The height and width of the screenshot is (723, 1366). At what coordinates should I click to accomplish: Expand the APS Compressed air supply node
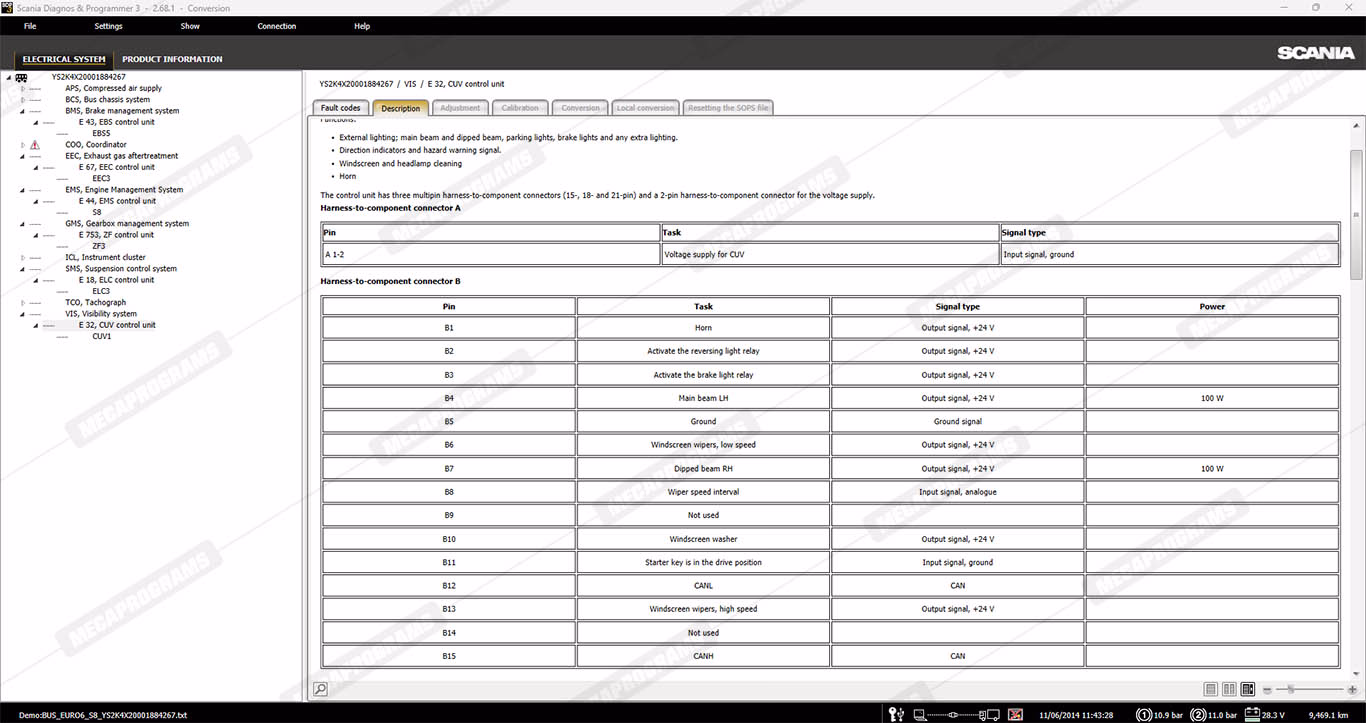click(x=23, y=89)
